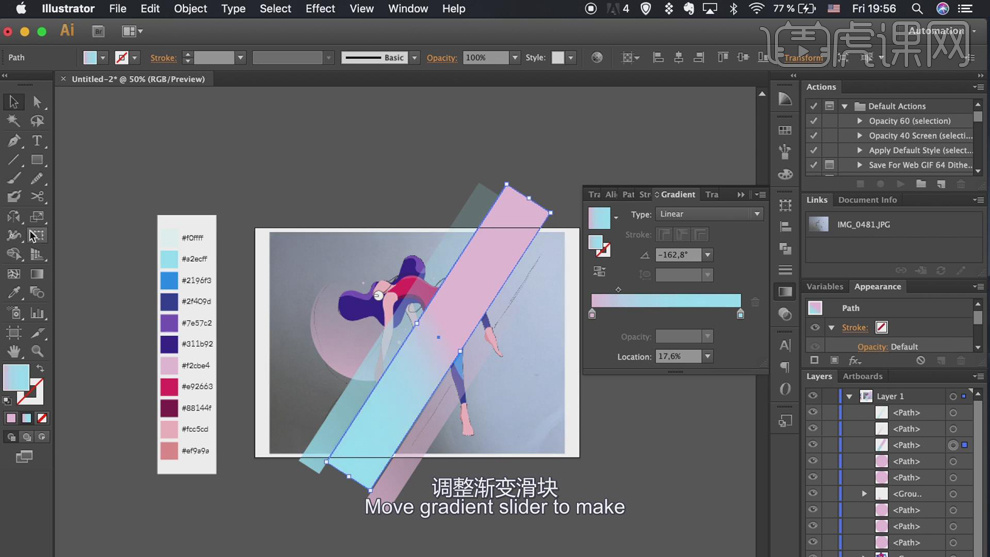
Task: Choose the Scissors tool in the toolbar
Action: tap(37, 197)
